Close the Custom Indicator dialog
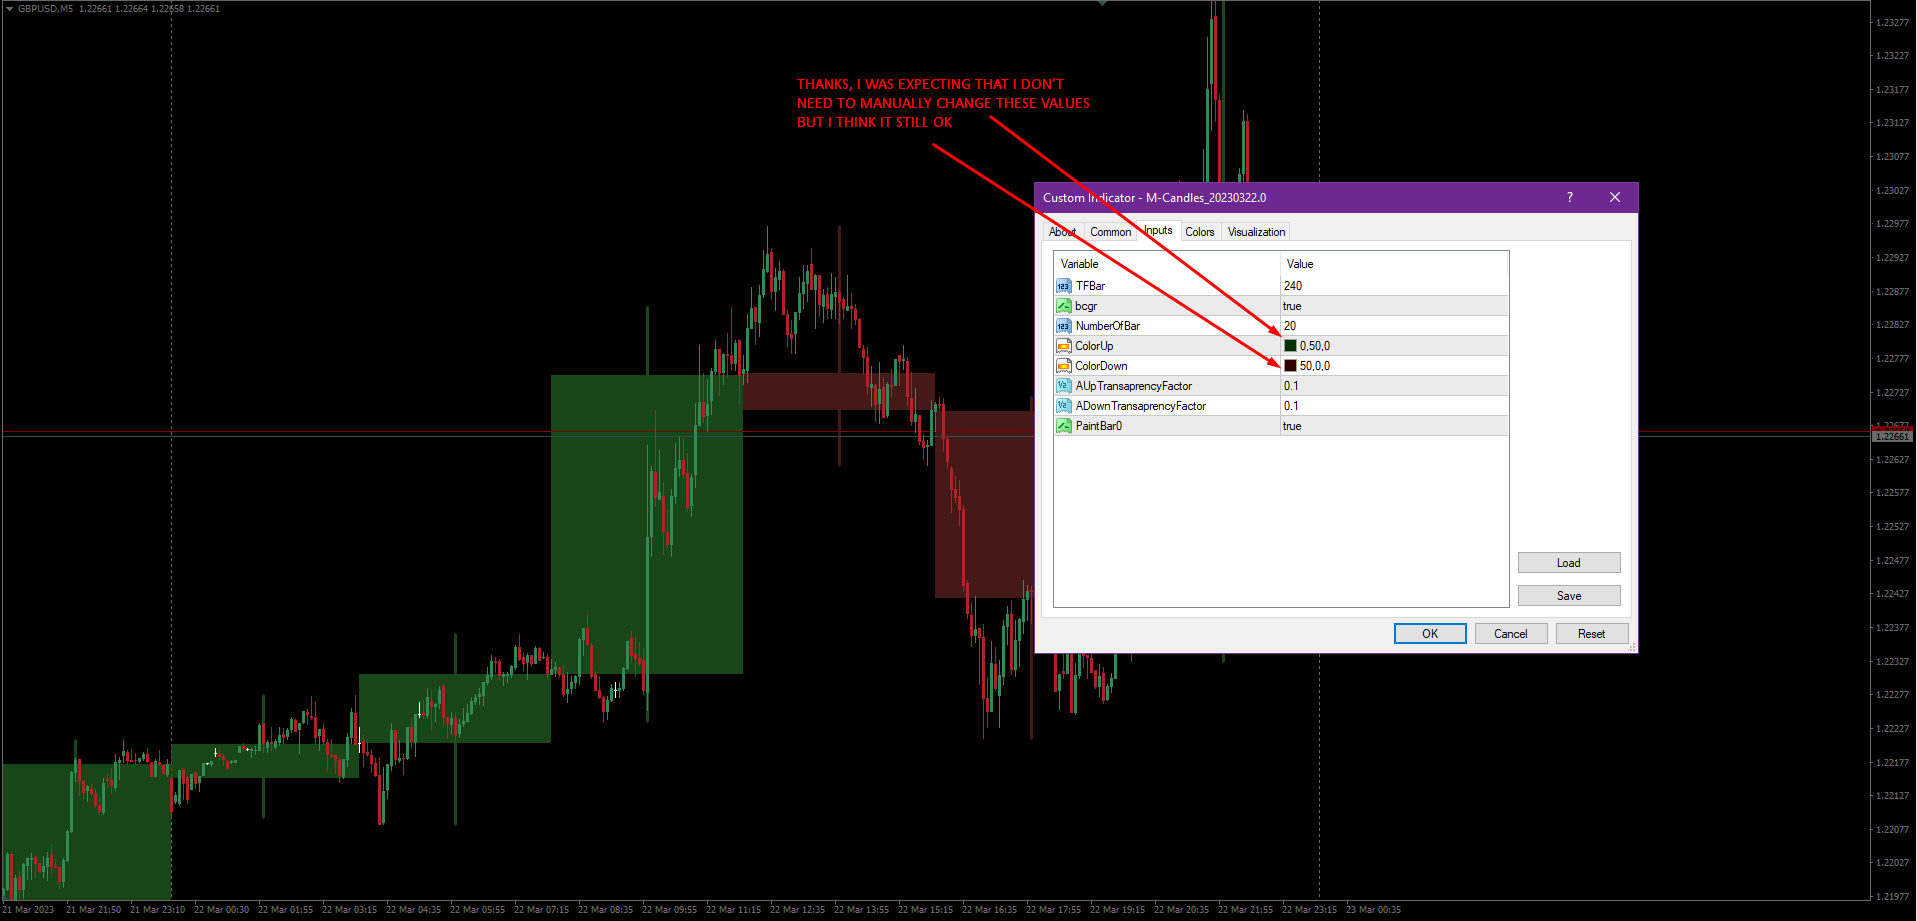Viewport: 1917px width, 921px height. (x=1614, y=197)
